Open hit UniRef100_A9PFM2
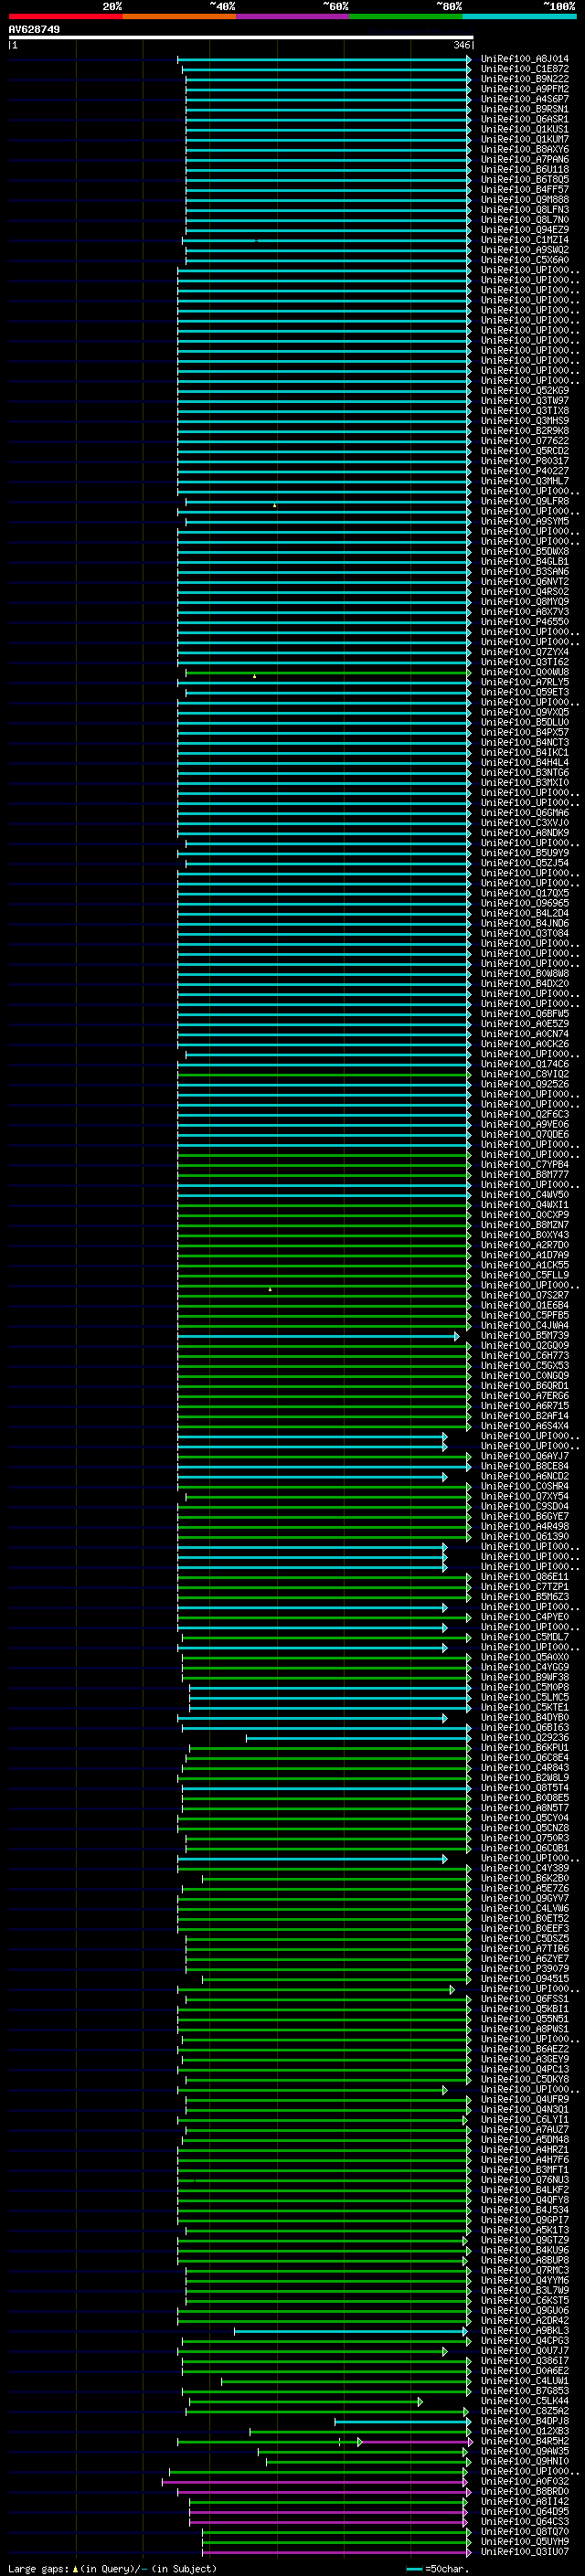Image resolution: width=585 pixels, height=2576 pixels. pyautogui.click(x=525, y=89)
